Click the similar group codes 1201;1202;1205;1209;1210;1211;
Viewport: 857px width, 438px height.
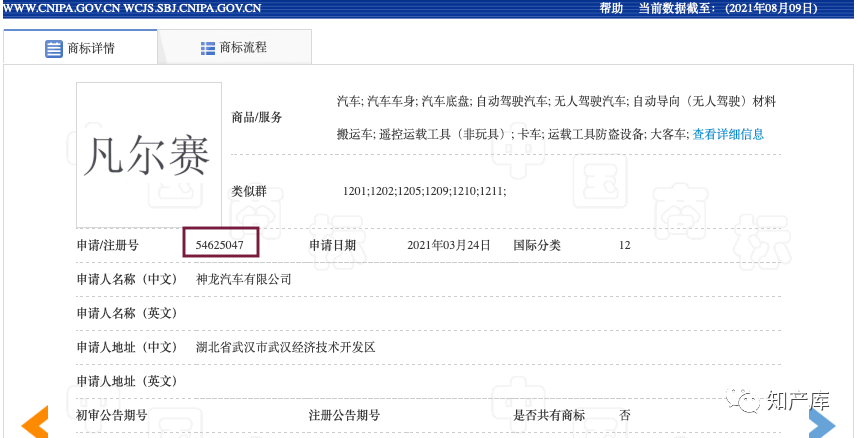(425, 191)
